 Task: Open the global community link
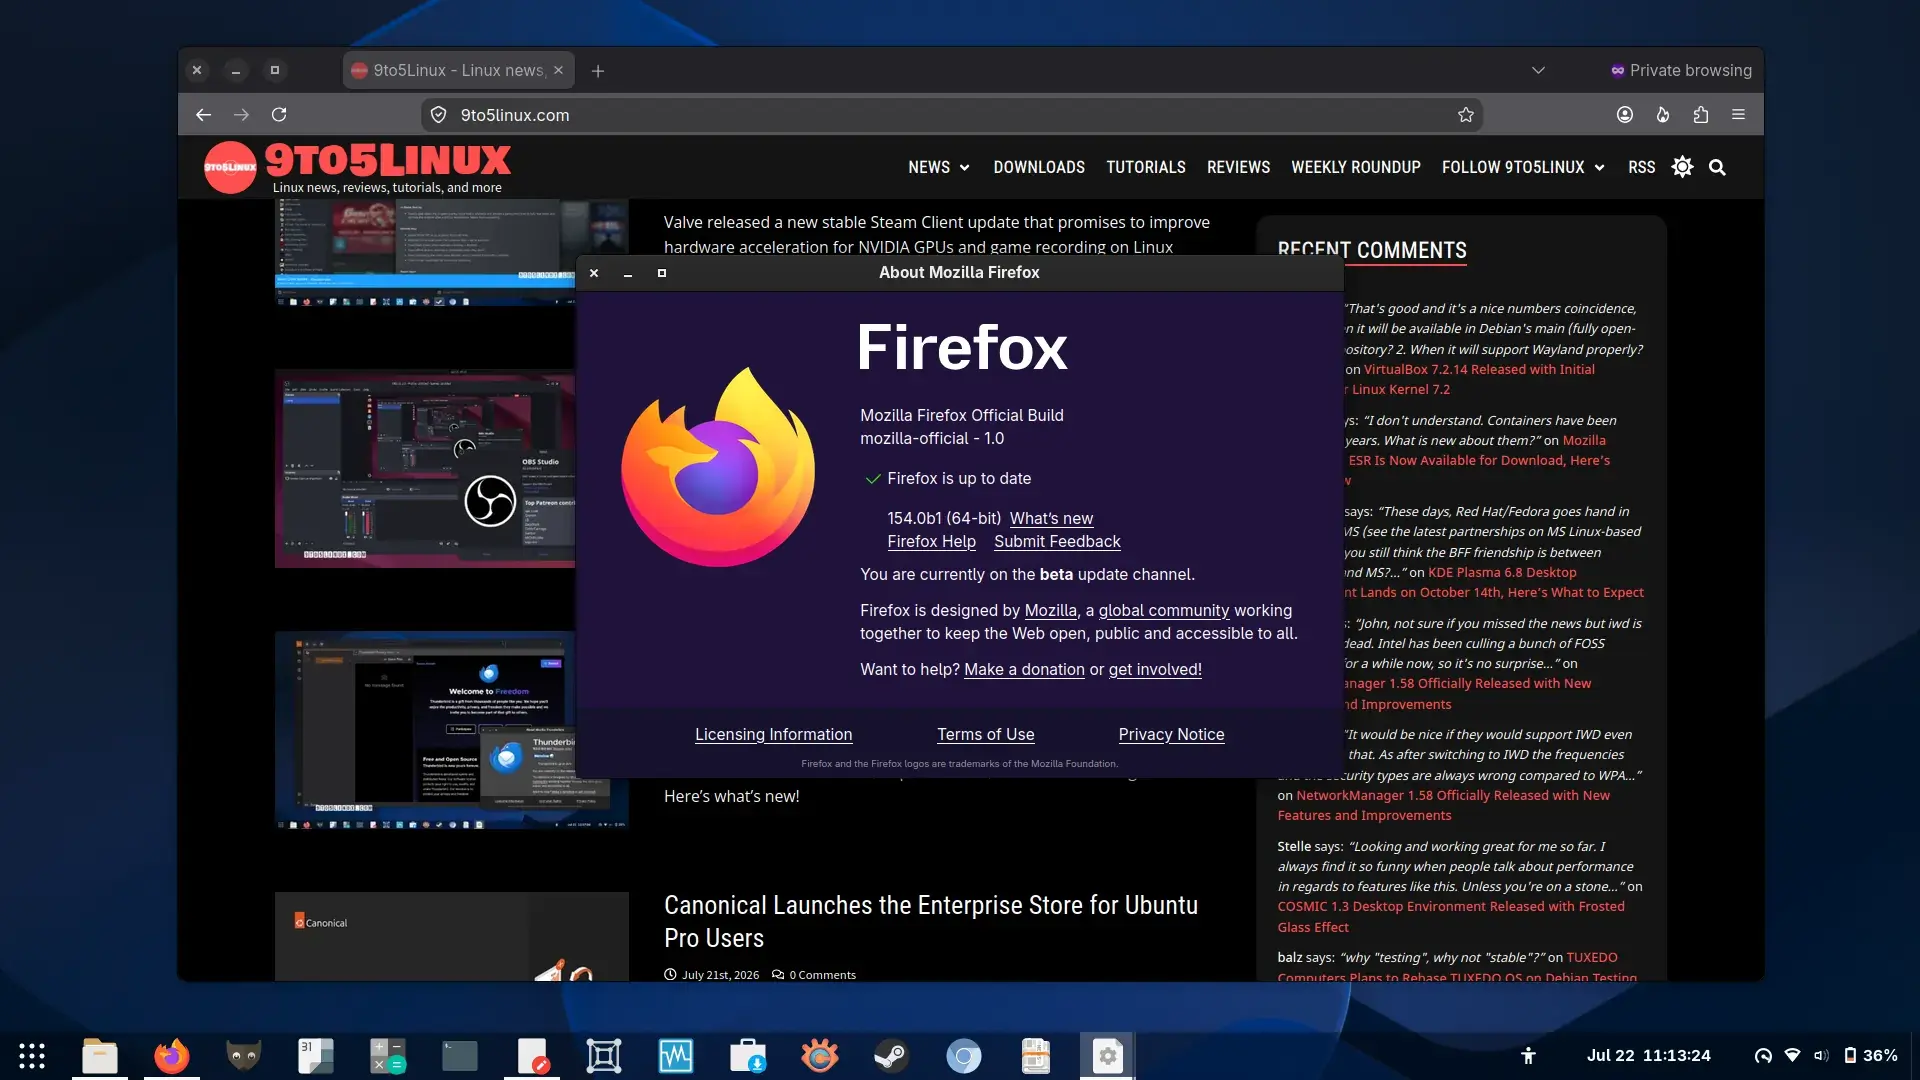(1163, 610)
